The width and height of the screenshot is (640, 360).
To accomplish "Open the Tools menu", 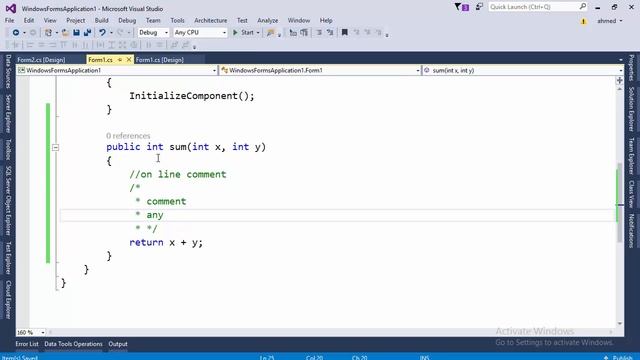I will pyautogui.click(x=177, y=20).
